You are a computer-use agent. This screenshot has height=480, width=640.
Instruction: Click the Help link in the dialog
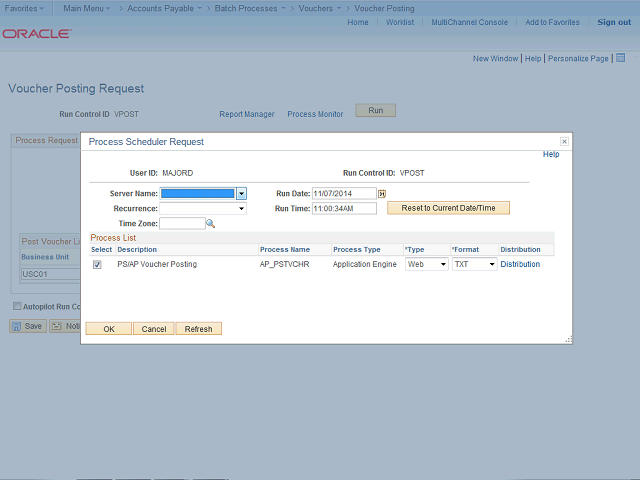click(550, 155)
